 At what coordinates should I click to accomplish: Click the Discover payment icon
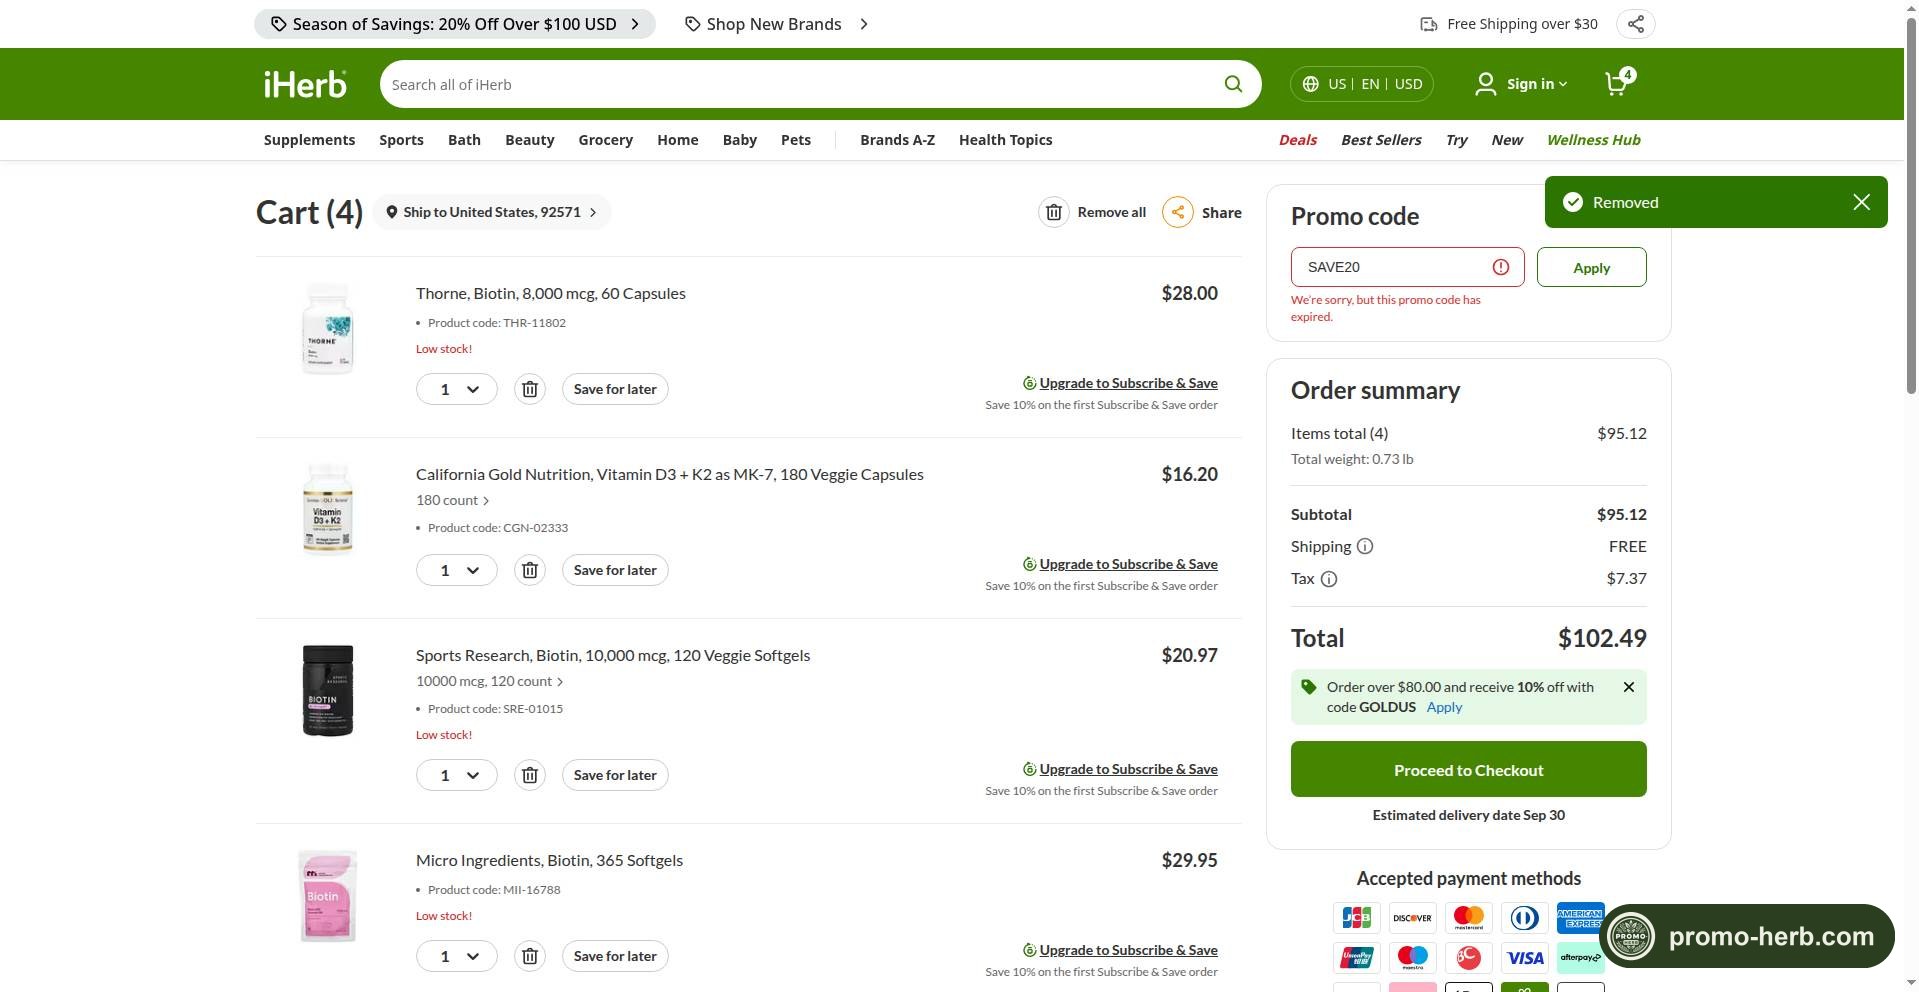pyautogui.click(x=1412, y=917)
